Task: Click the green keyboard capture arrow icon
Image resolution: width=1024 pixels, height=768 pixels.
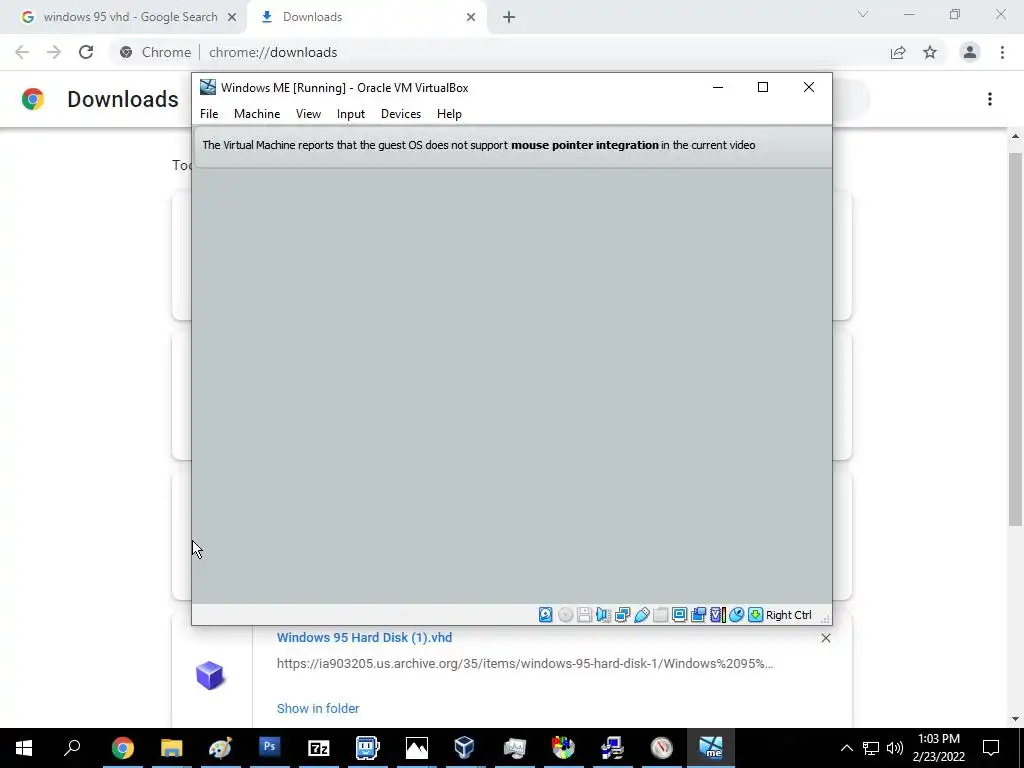Action: pyautogui.click(x=755, y=615)
